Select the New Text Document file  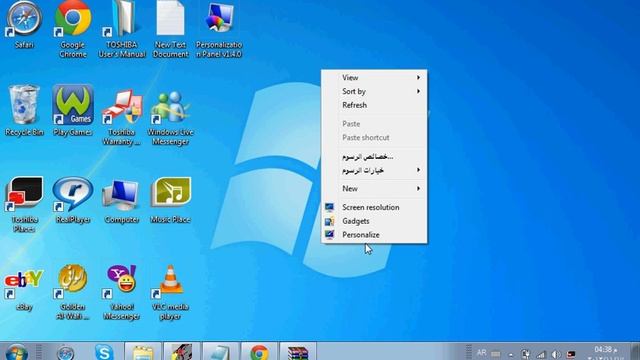(170, 29)
